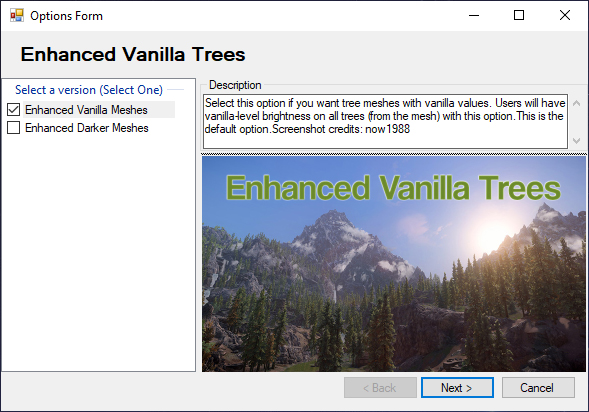Click the Cancel button

coord(538,388)
